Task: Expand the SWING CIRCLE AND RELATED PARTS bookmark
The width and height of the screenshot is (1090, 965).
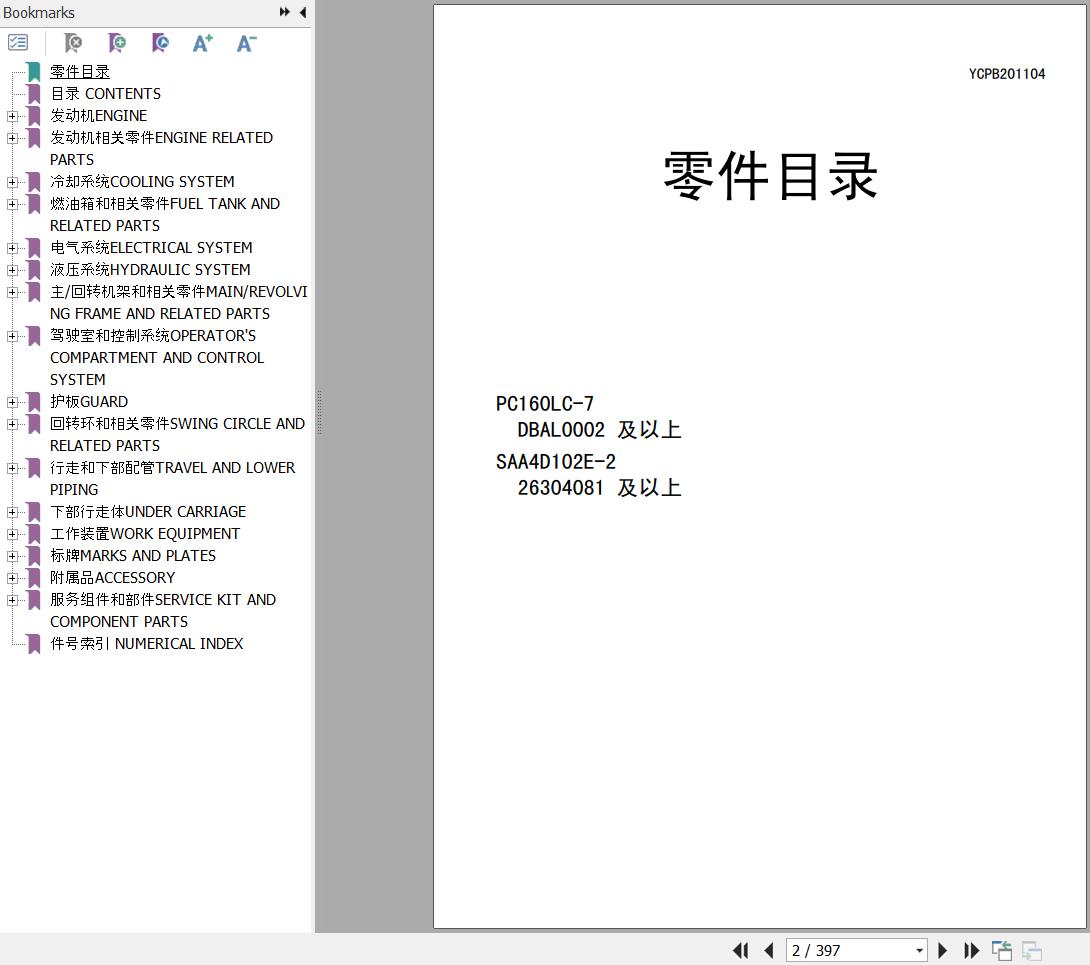Action: click(12, 424)
